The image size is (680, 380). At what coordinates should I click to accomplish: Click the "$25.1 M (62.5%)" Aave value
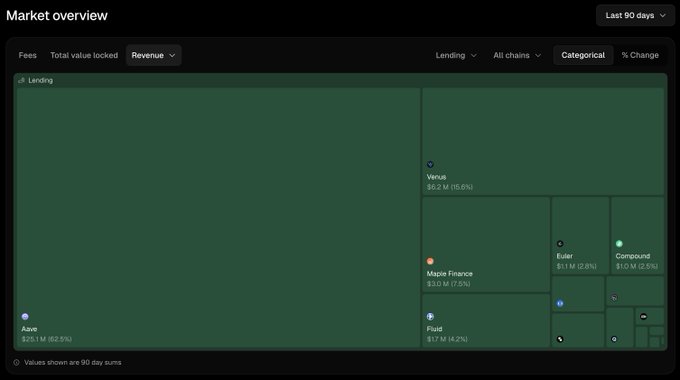tap(47, 339)
